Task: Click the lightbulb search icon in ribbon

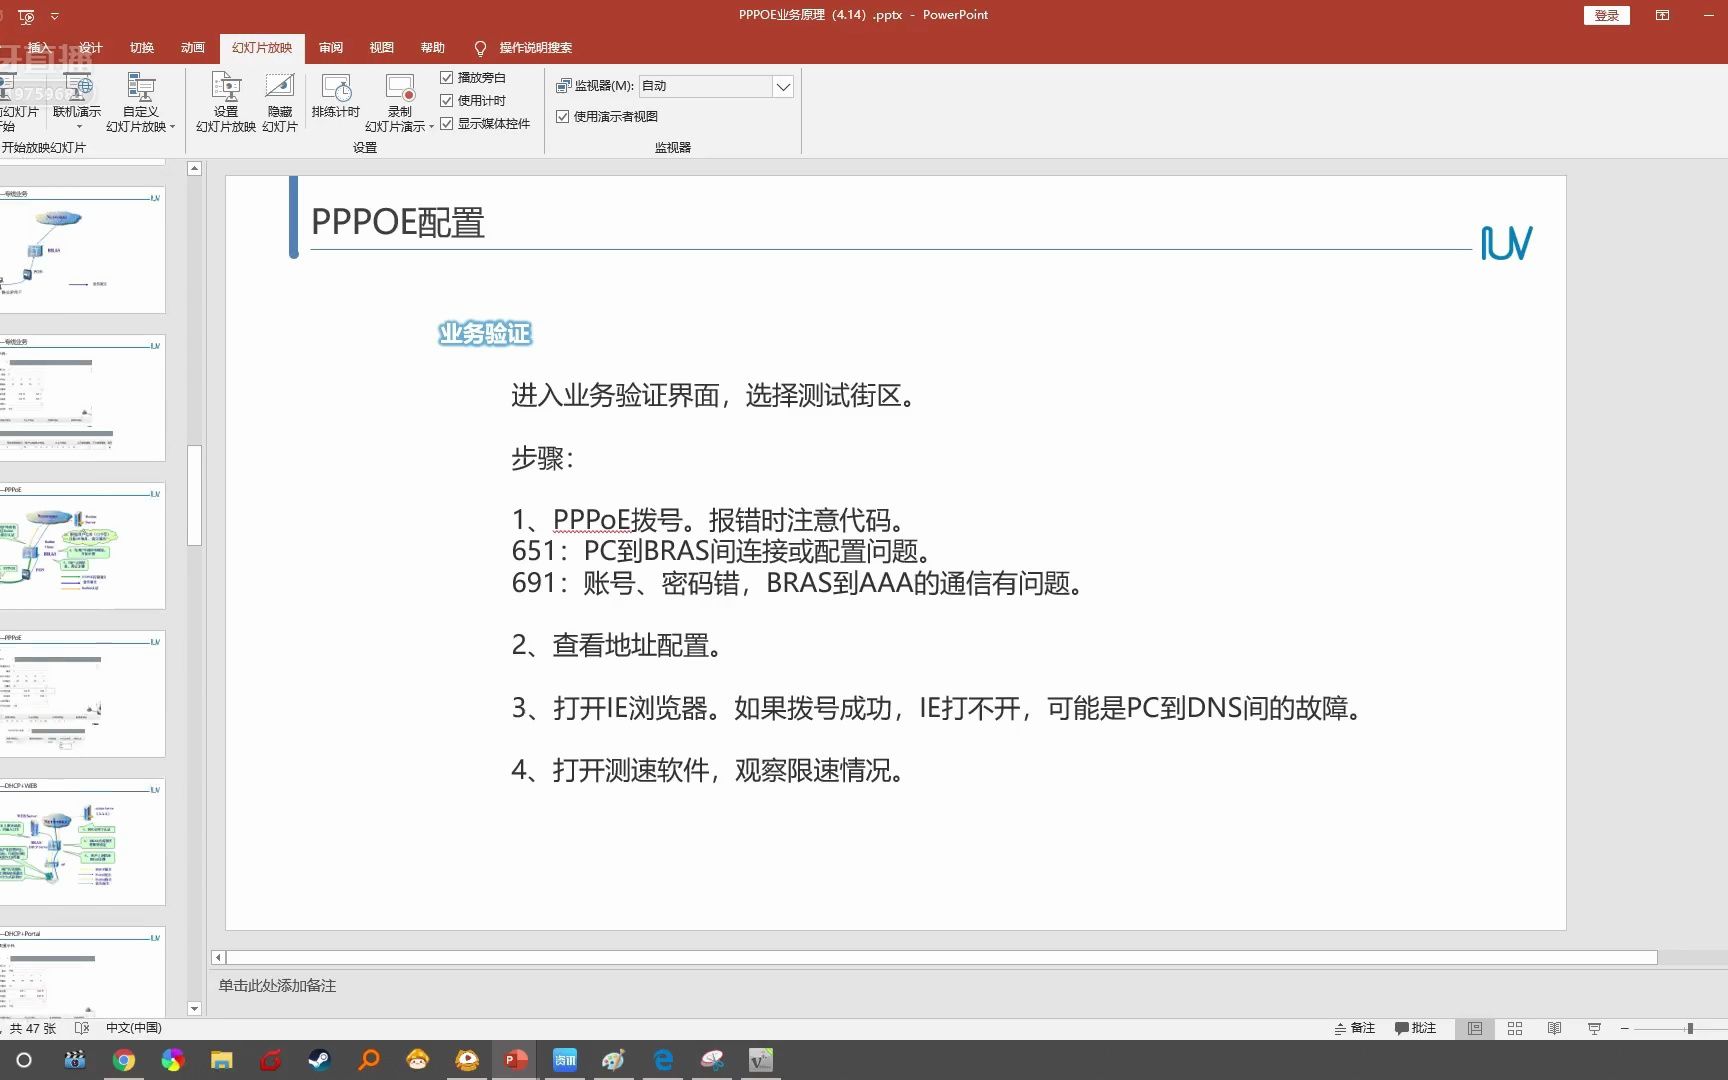Action: 480,48
